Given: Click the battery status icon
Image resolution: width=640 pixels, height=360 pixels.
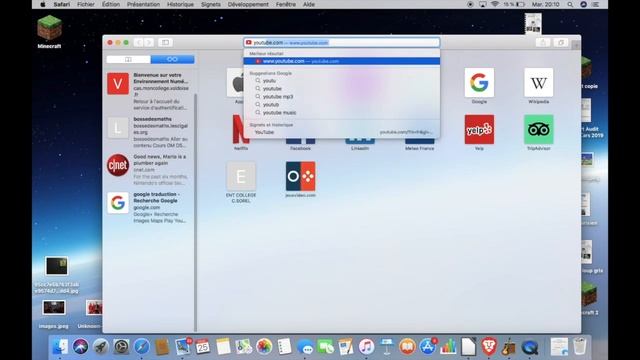Looking at the screenshot, I should (x=521, y=4).
